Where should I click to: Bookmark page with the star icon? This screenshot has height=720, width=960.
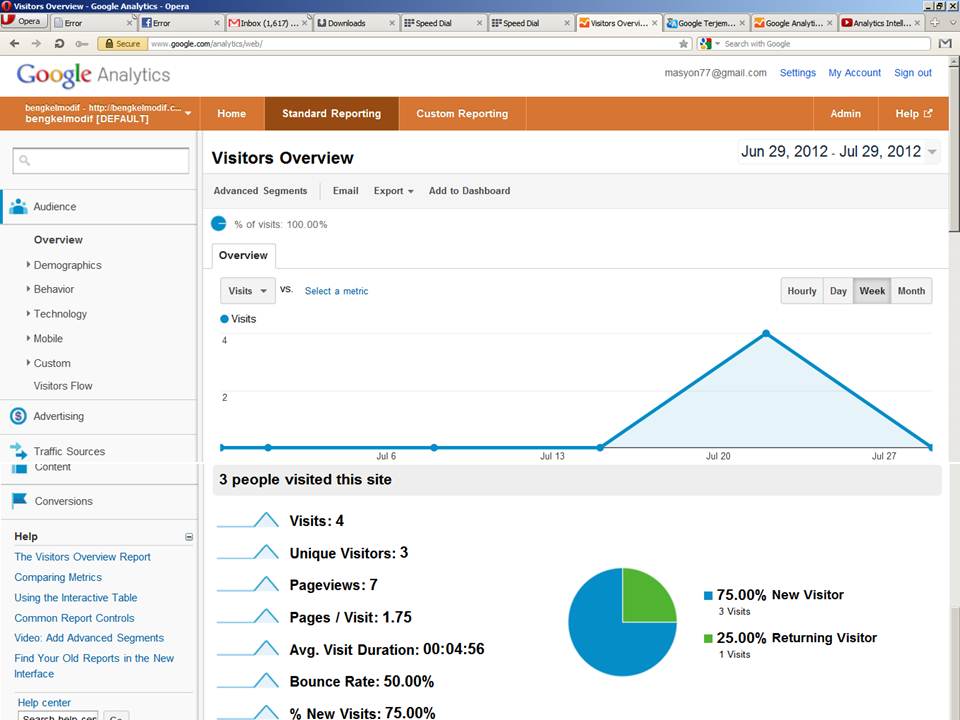click(683, 43)
